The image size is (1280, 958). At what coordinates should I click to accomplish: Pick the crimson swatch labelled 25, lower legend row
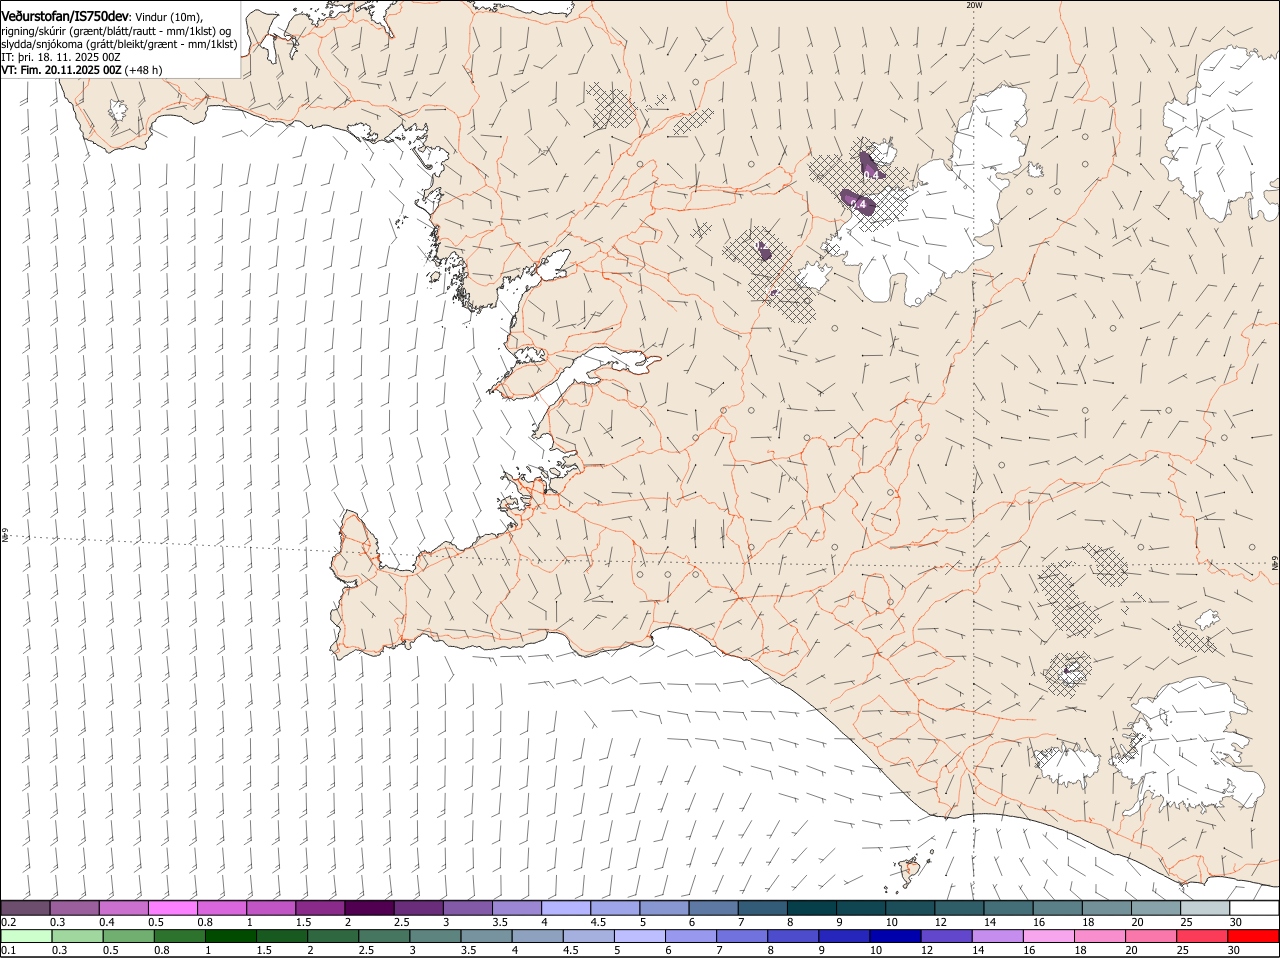coord(1203,936)
